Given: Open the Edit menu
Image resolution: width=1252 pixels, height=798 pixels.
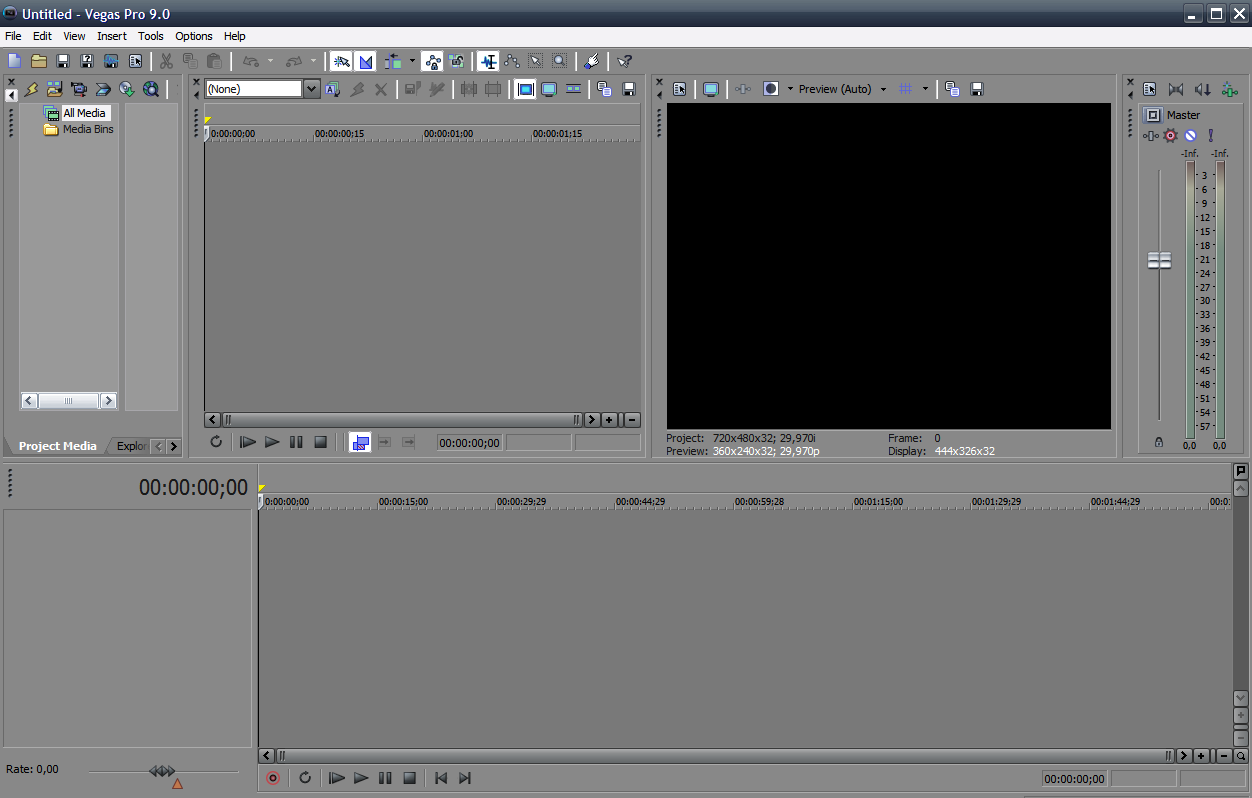Looking at the screenshot, I should click(42, 36).
